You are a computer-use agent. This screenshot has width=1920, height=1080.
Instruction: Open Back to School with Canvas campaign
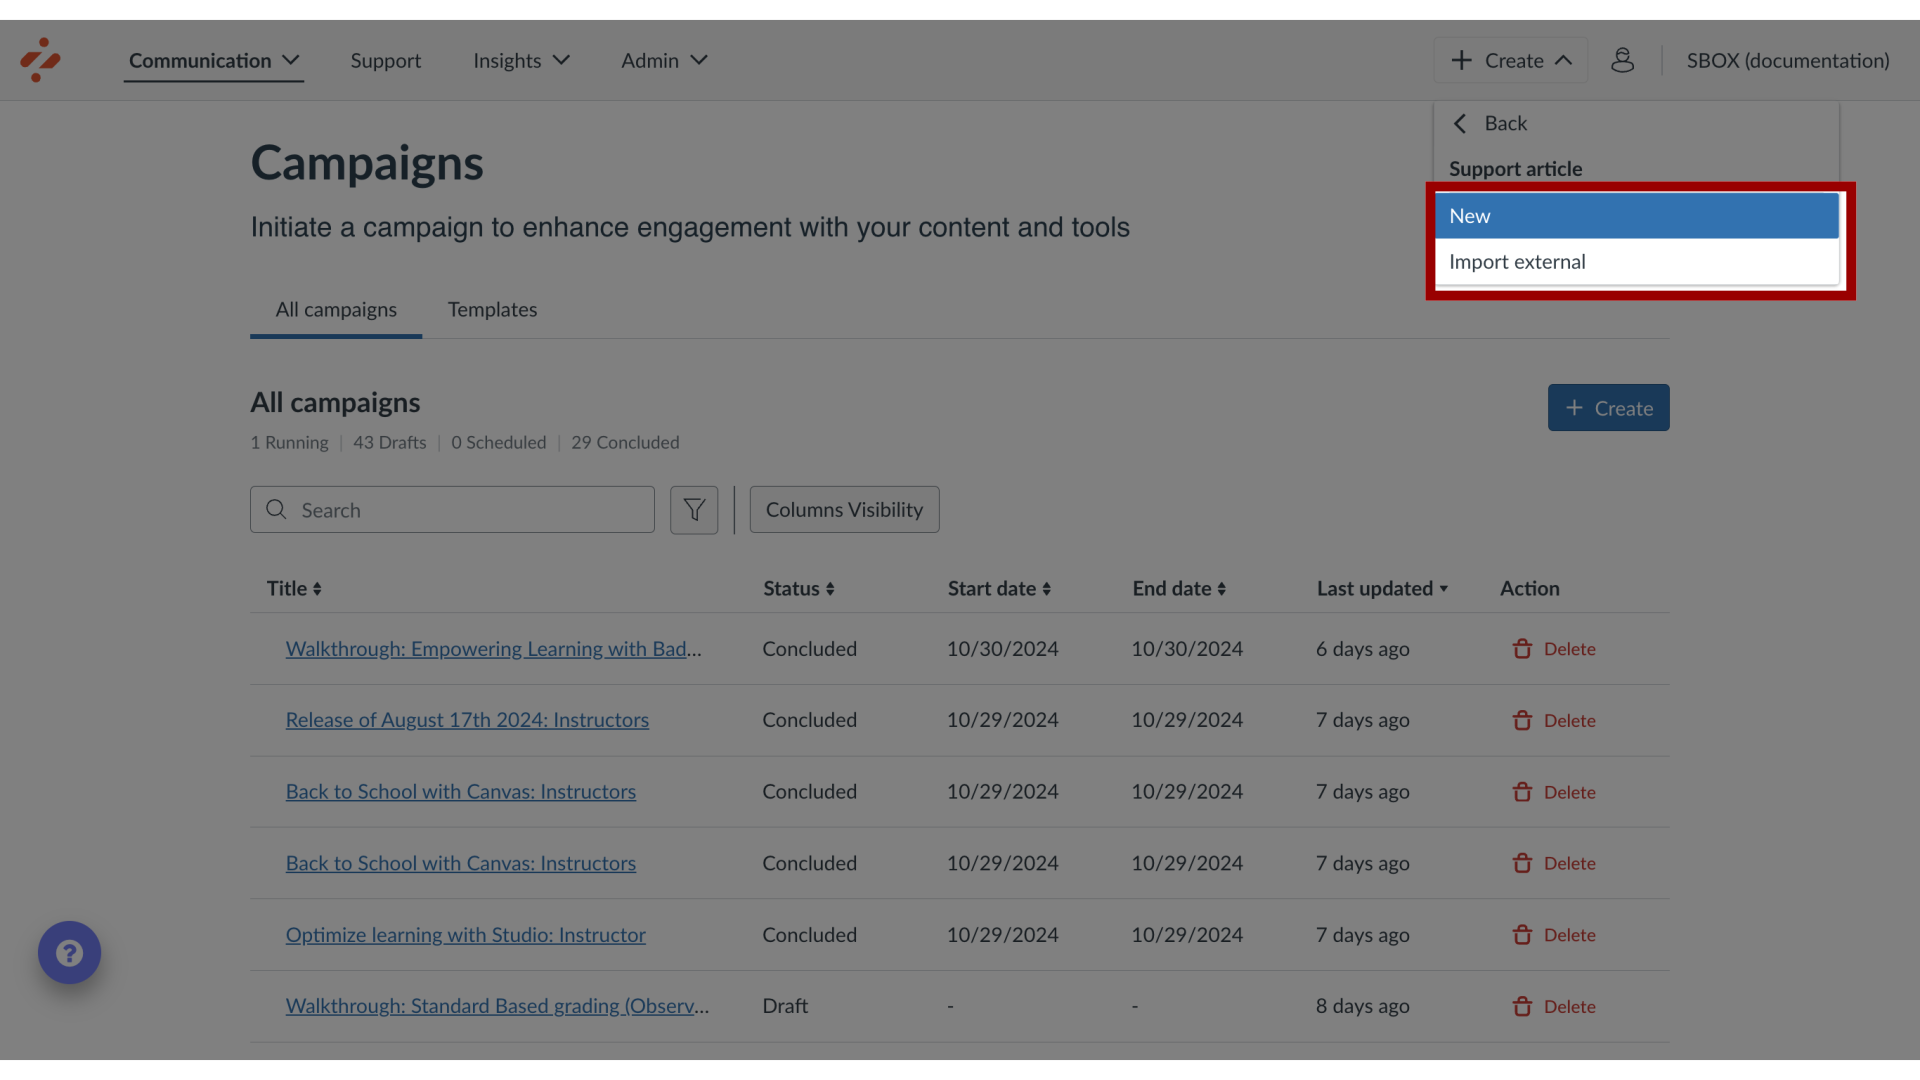pyautogui.click(x=462, y=791)
